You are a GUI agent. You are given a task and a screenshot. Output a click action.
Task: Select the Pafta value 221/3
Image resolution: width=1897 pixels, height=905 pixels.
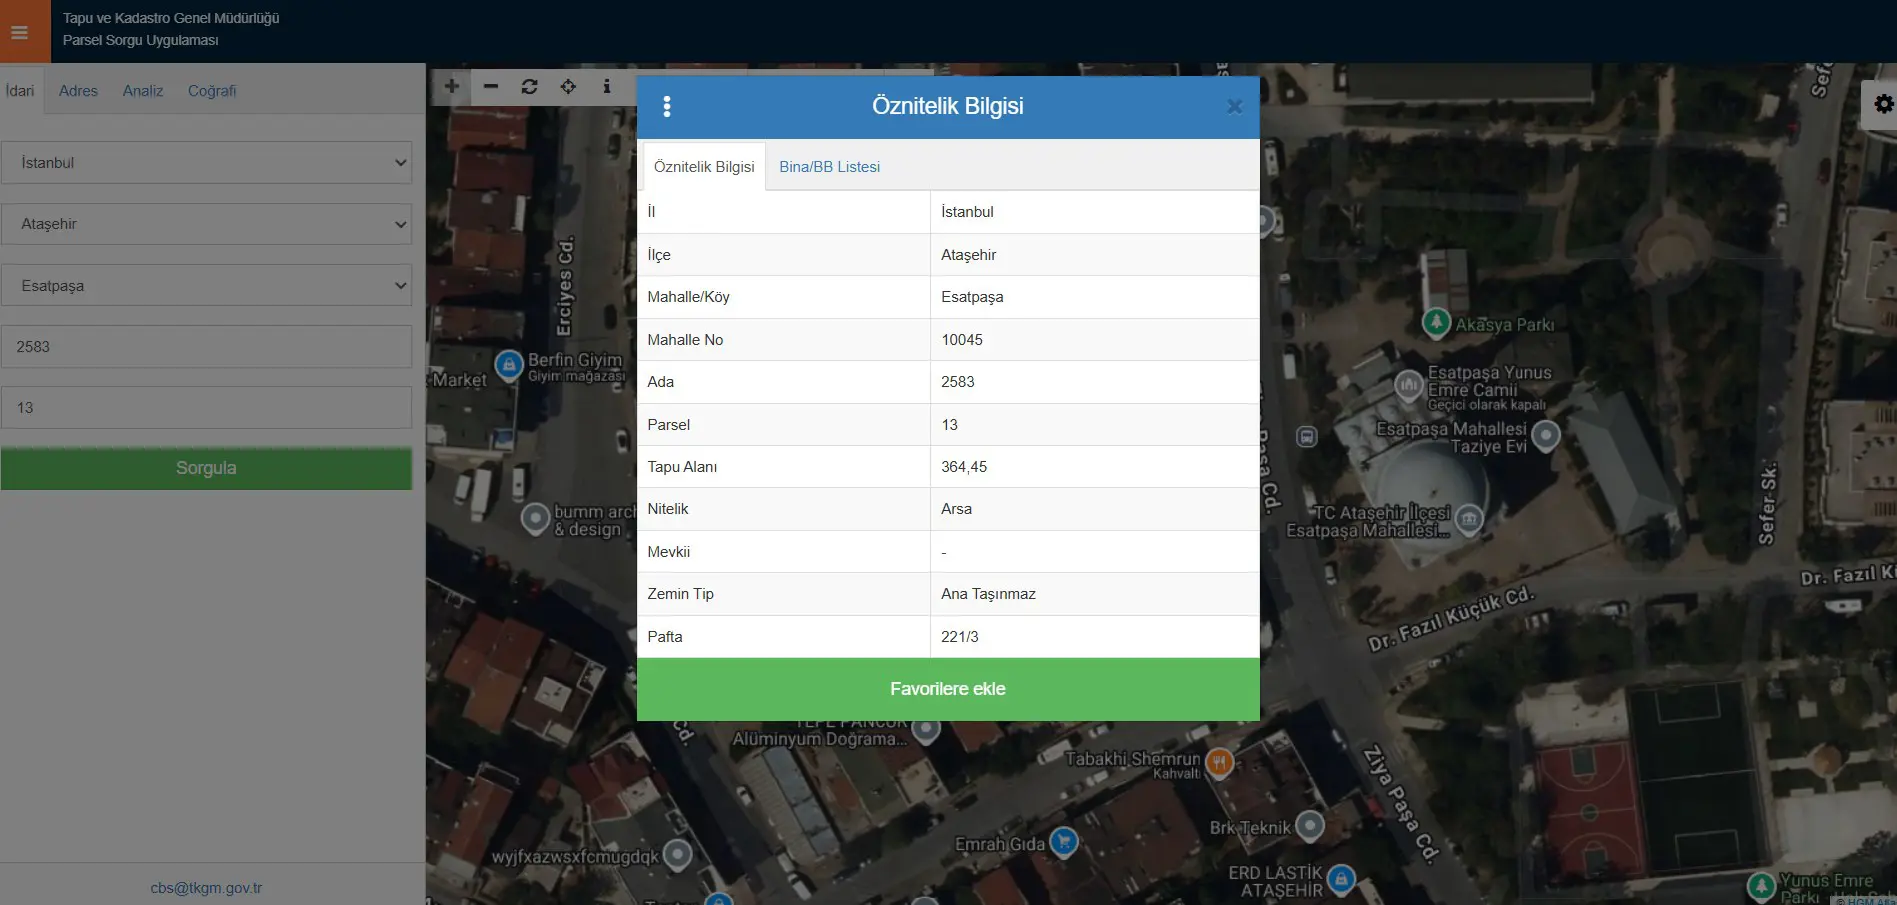tap(960, 637)
